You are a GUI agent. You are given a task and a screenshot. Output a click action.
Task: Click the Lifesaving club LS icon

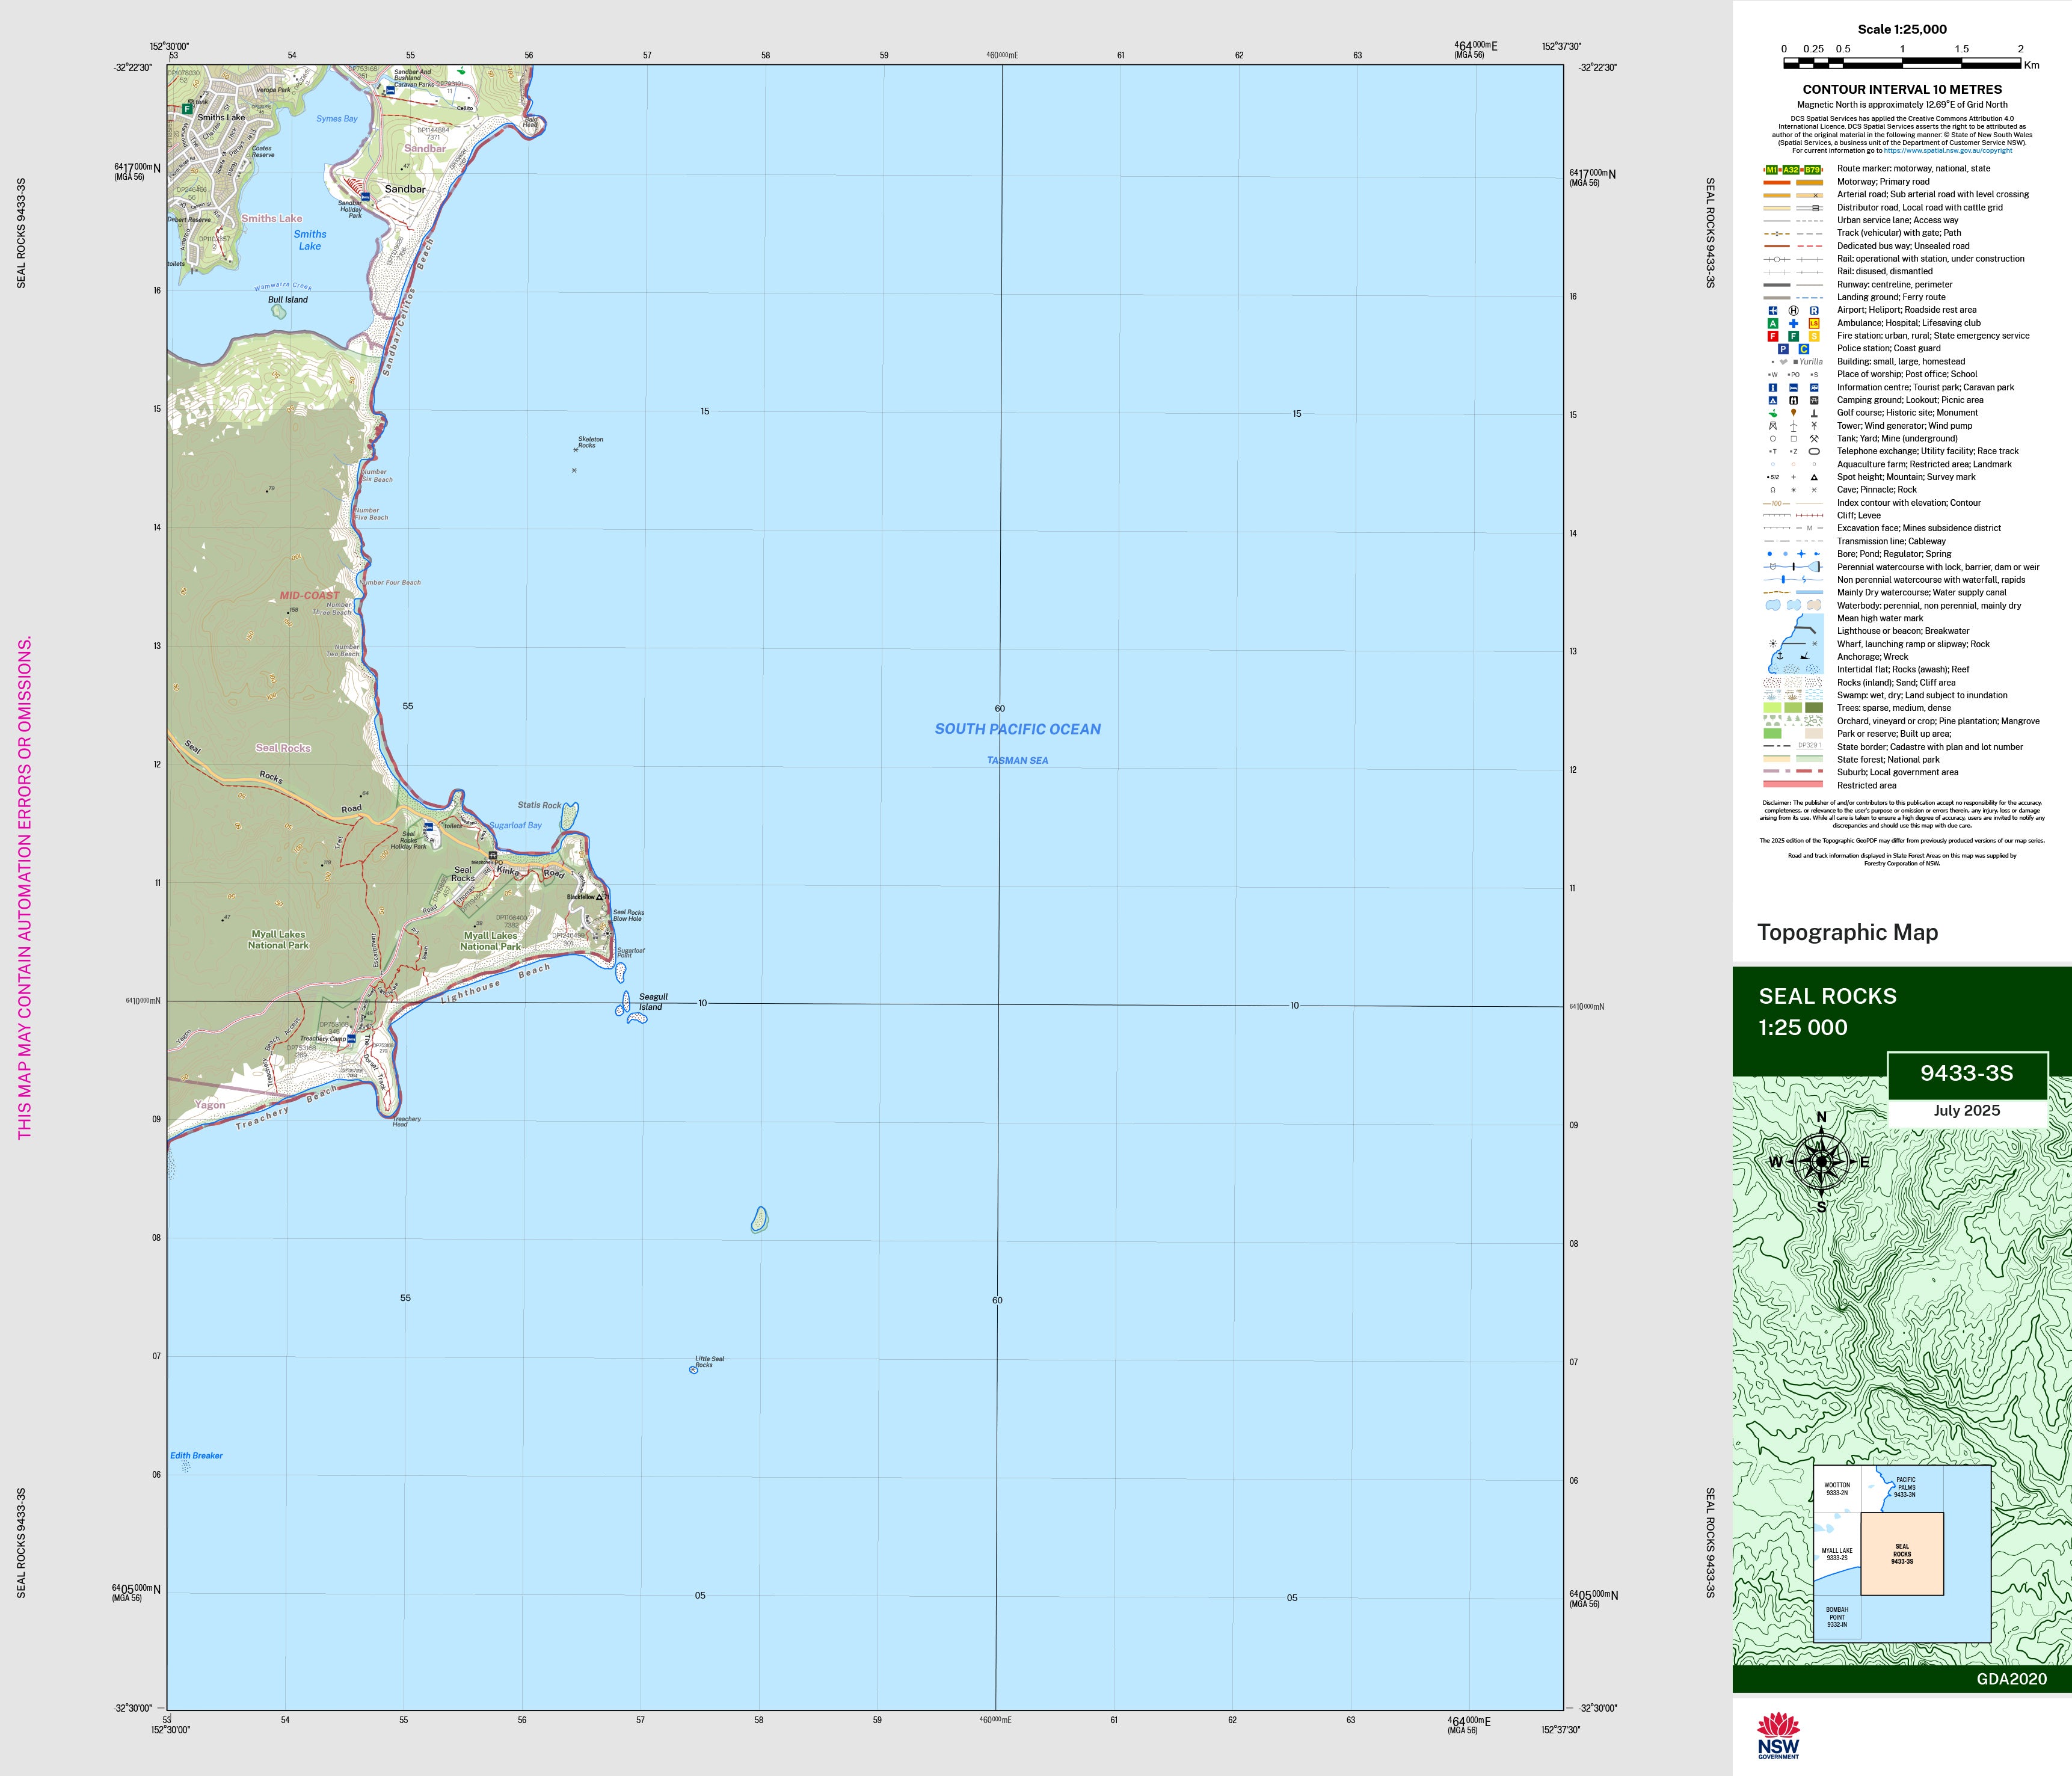(1814, 323)
